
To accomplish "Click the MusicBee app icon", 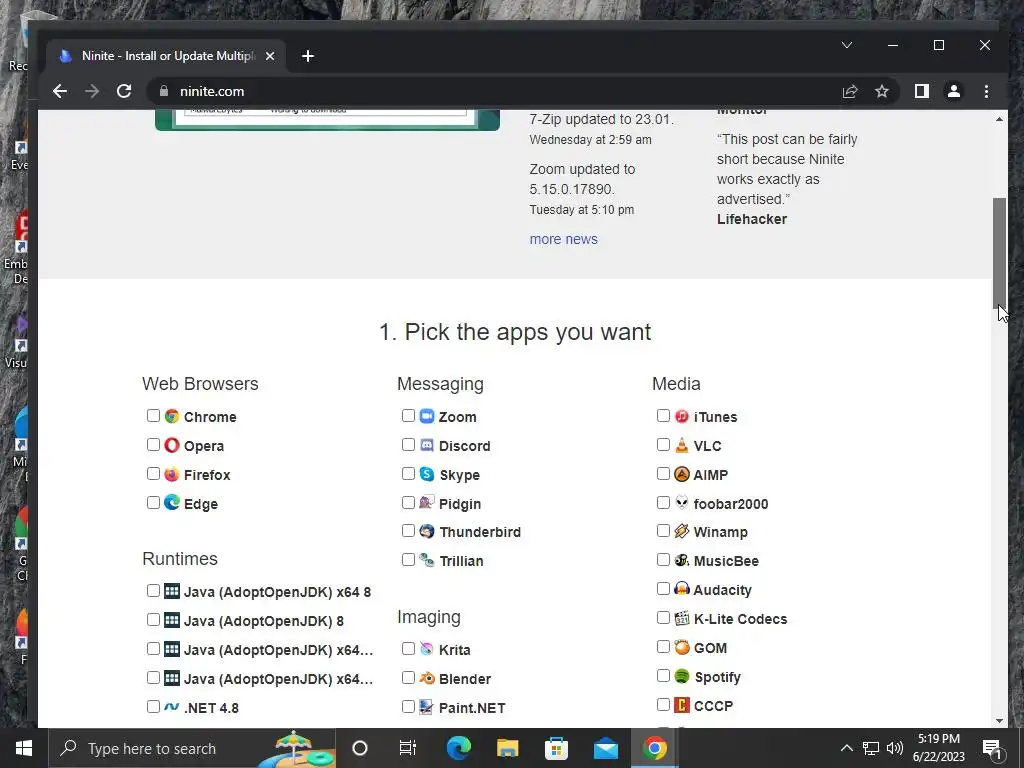I will (x=682, y=560).
